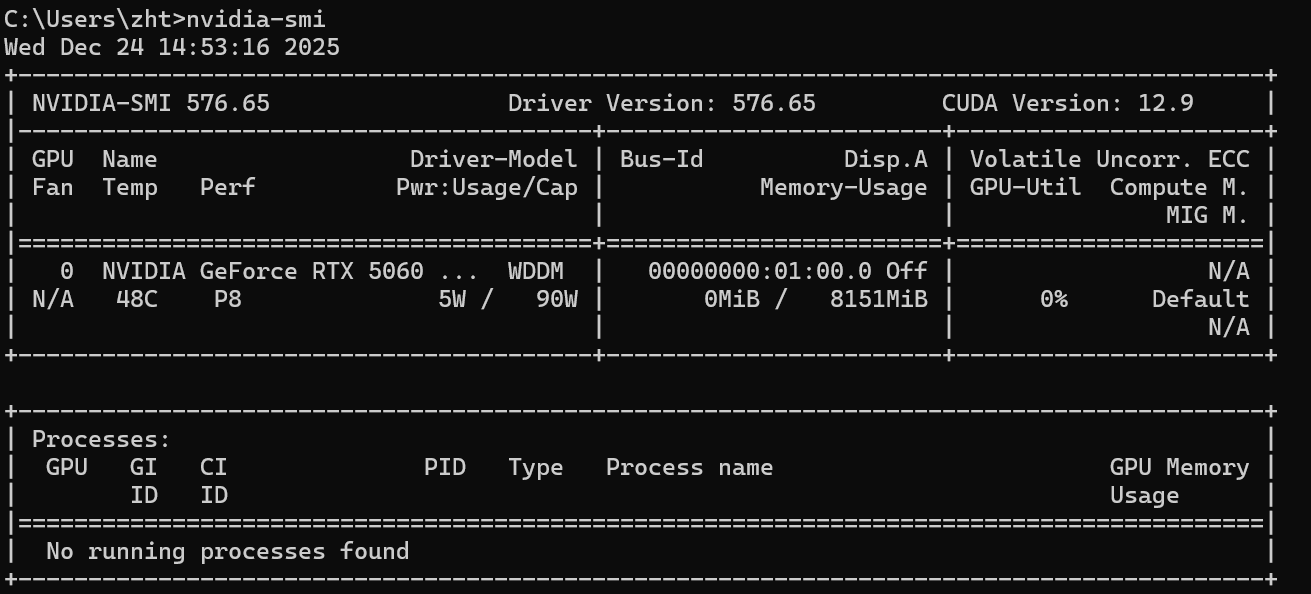Select the Volatile Uncorr. ECC header

click(1109, 159)
